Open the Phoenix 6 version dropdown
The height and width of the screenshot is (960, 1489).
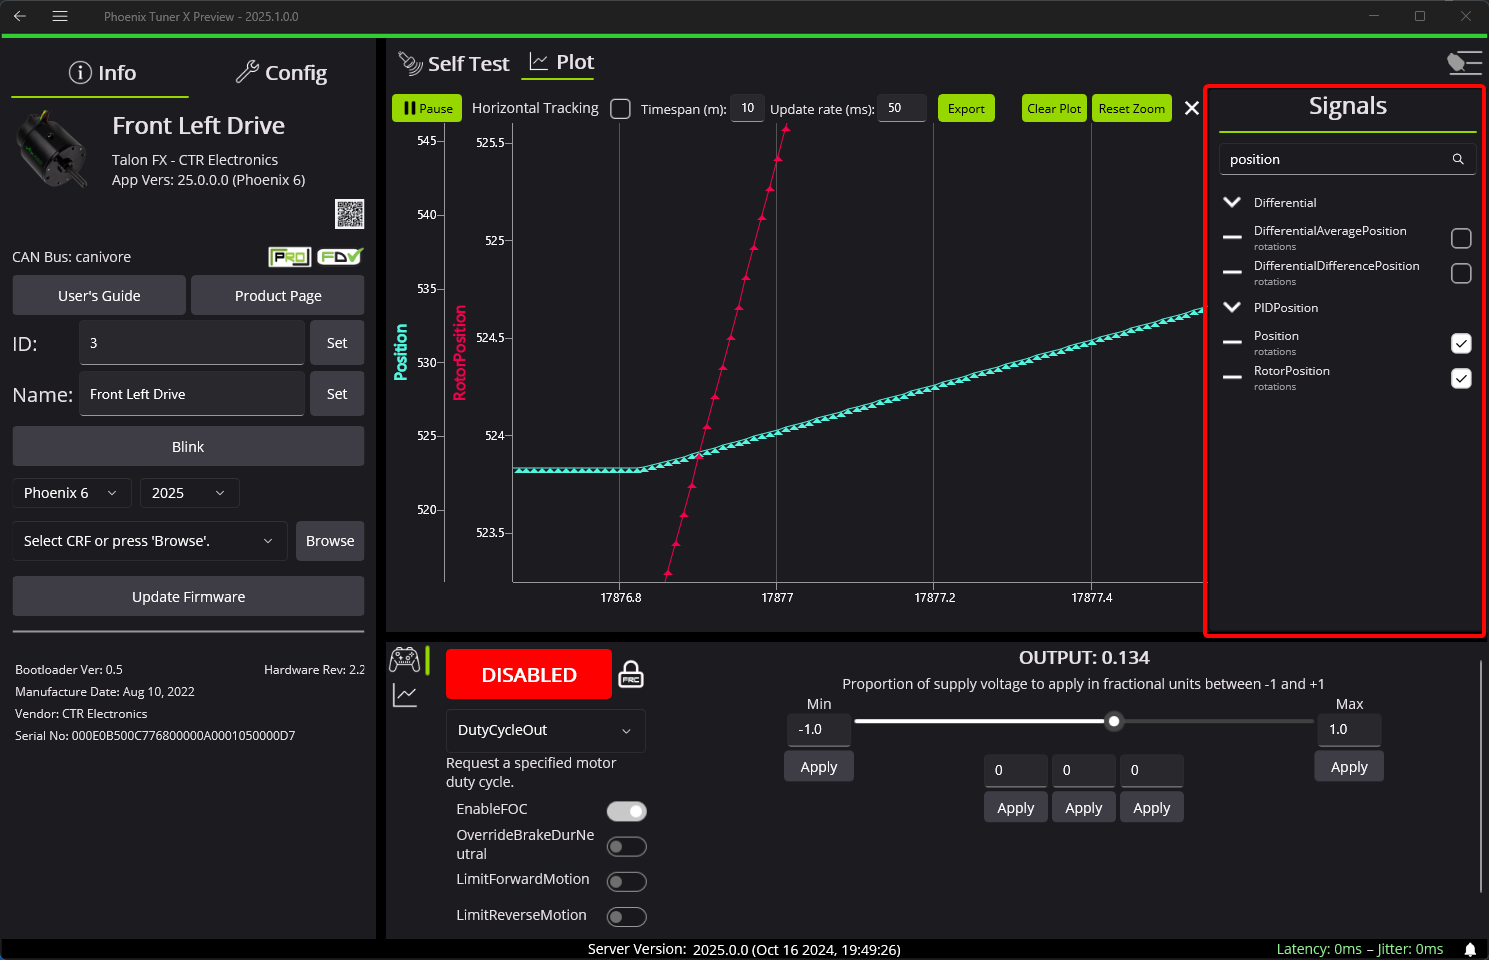point(71,493)
